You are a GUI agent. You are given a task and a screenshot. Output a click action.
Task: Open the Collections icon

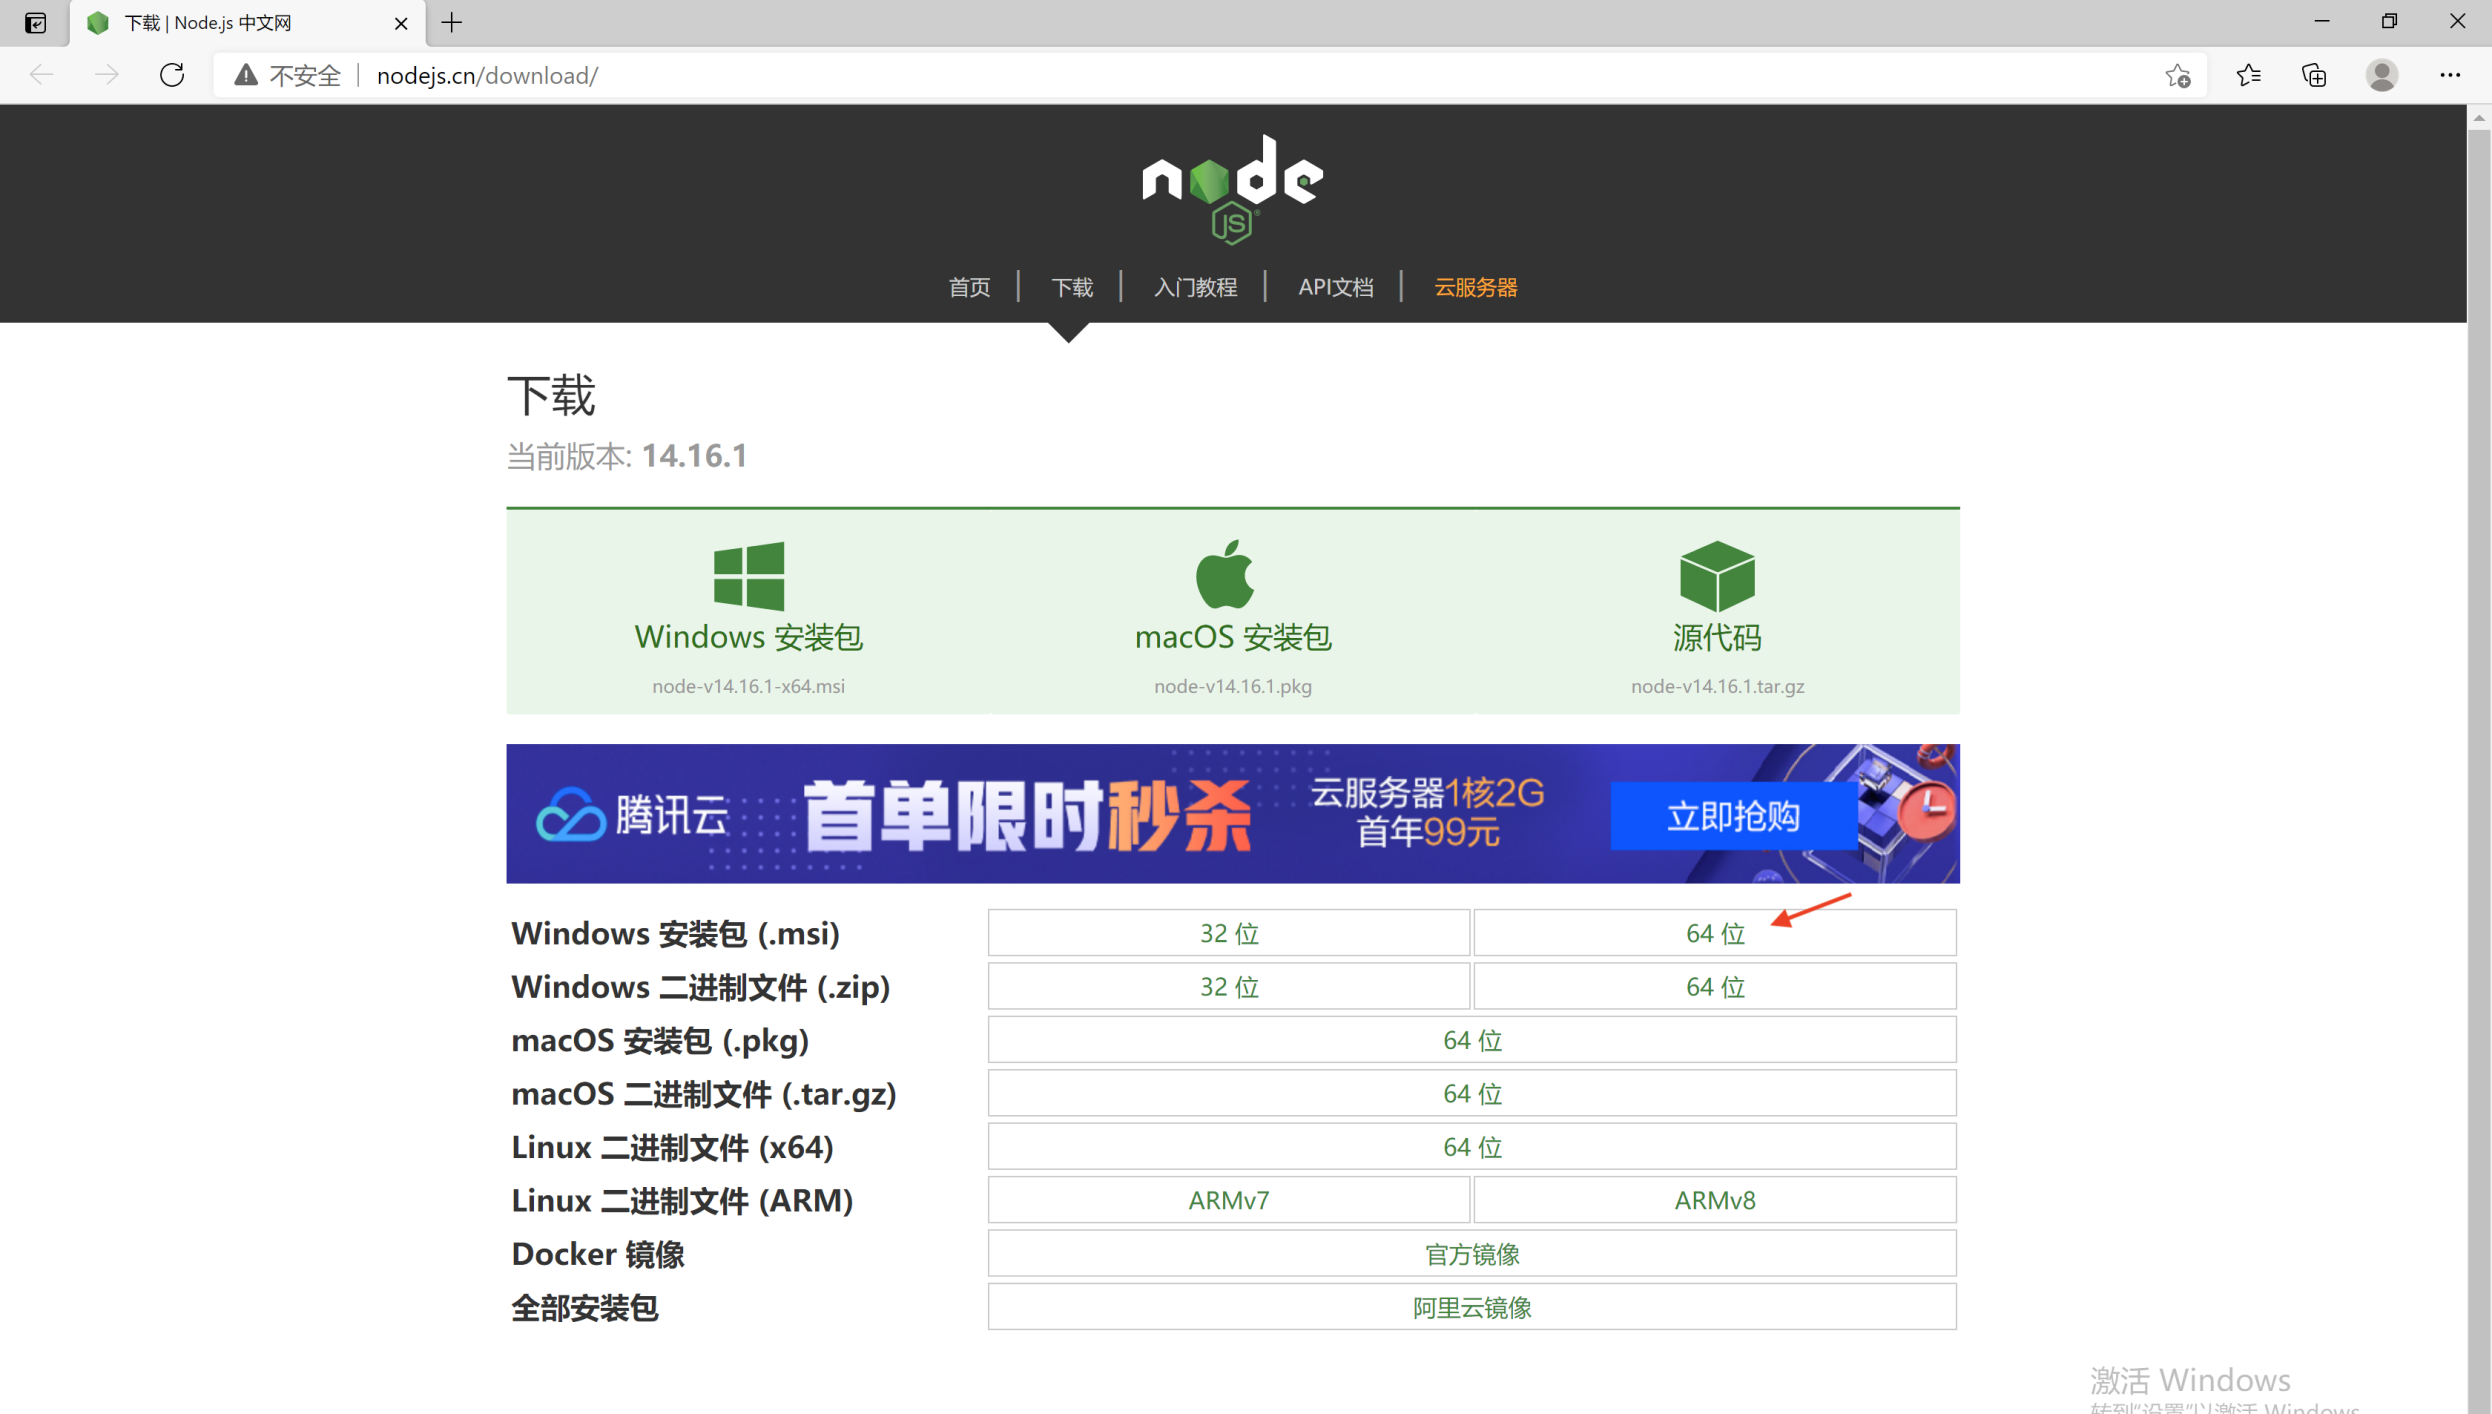(2314, 75)
